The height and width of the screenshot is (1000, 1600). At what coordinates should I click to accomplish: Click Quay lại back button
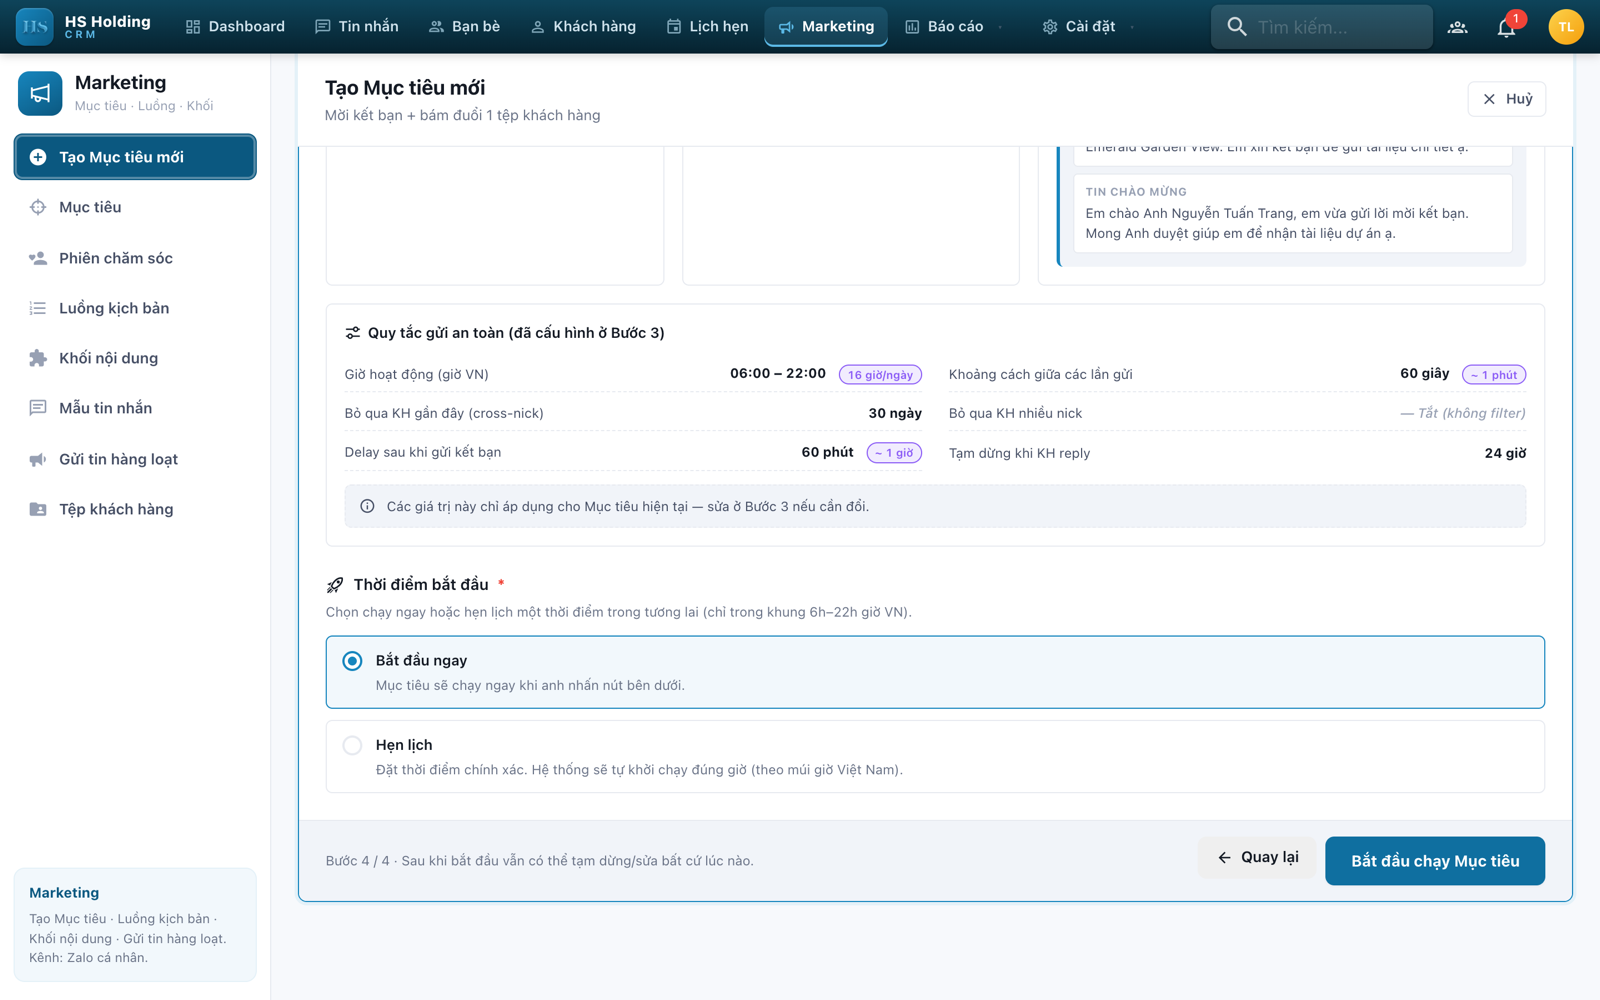(1257, 857)
